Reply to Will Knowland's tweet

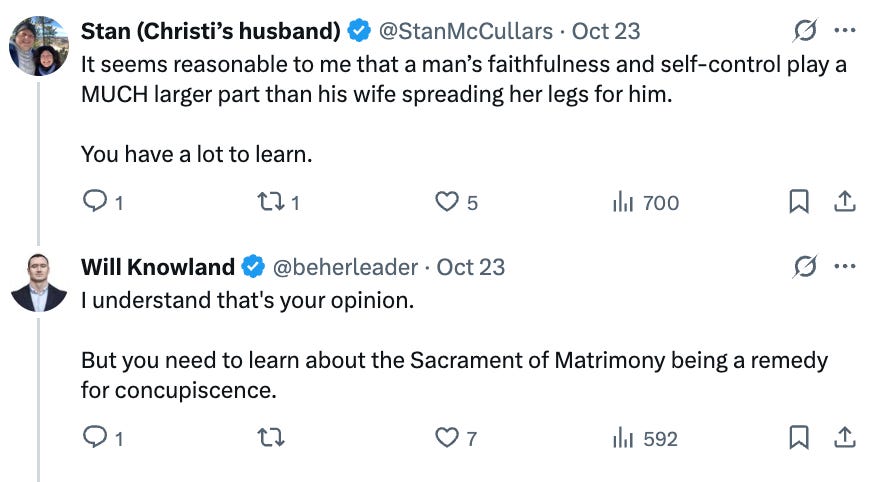pyautogui.click(x=94, y=437)
